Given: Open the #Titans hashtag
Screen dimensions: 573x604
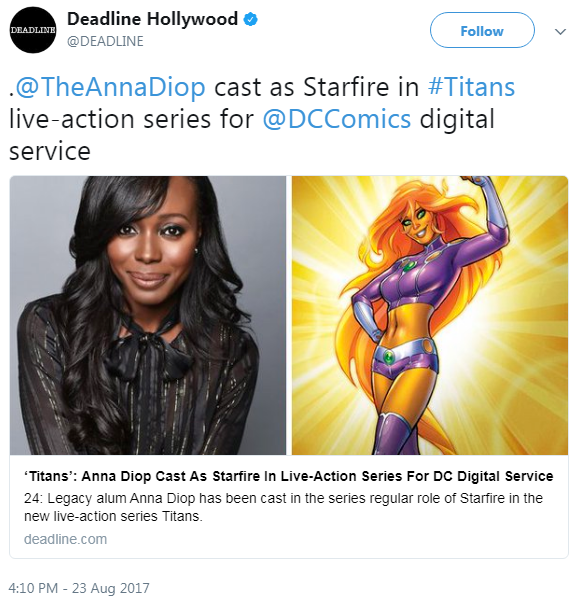Looking at the screenshot, I should 471,87.
